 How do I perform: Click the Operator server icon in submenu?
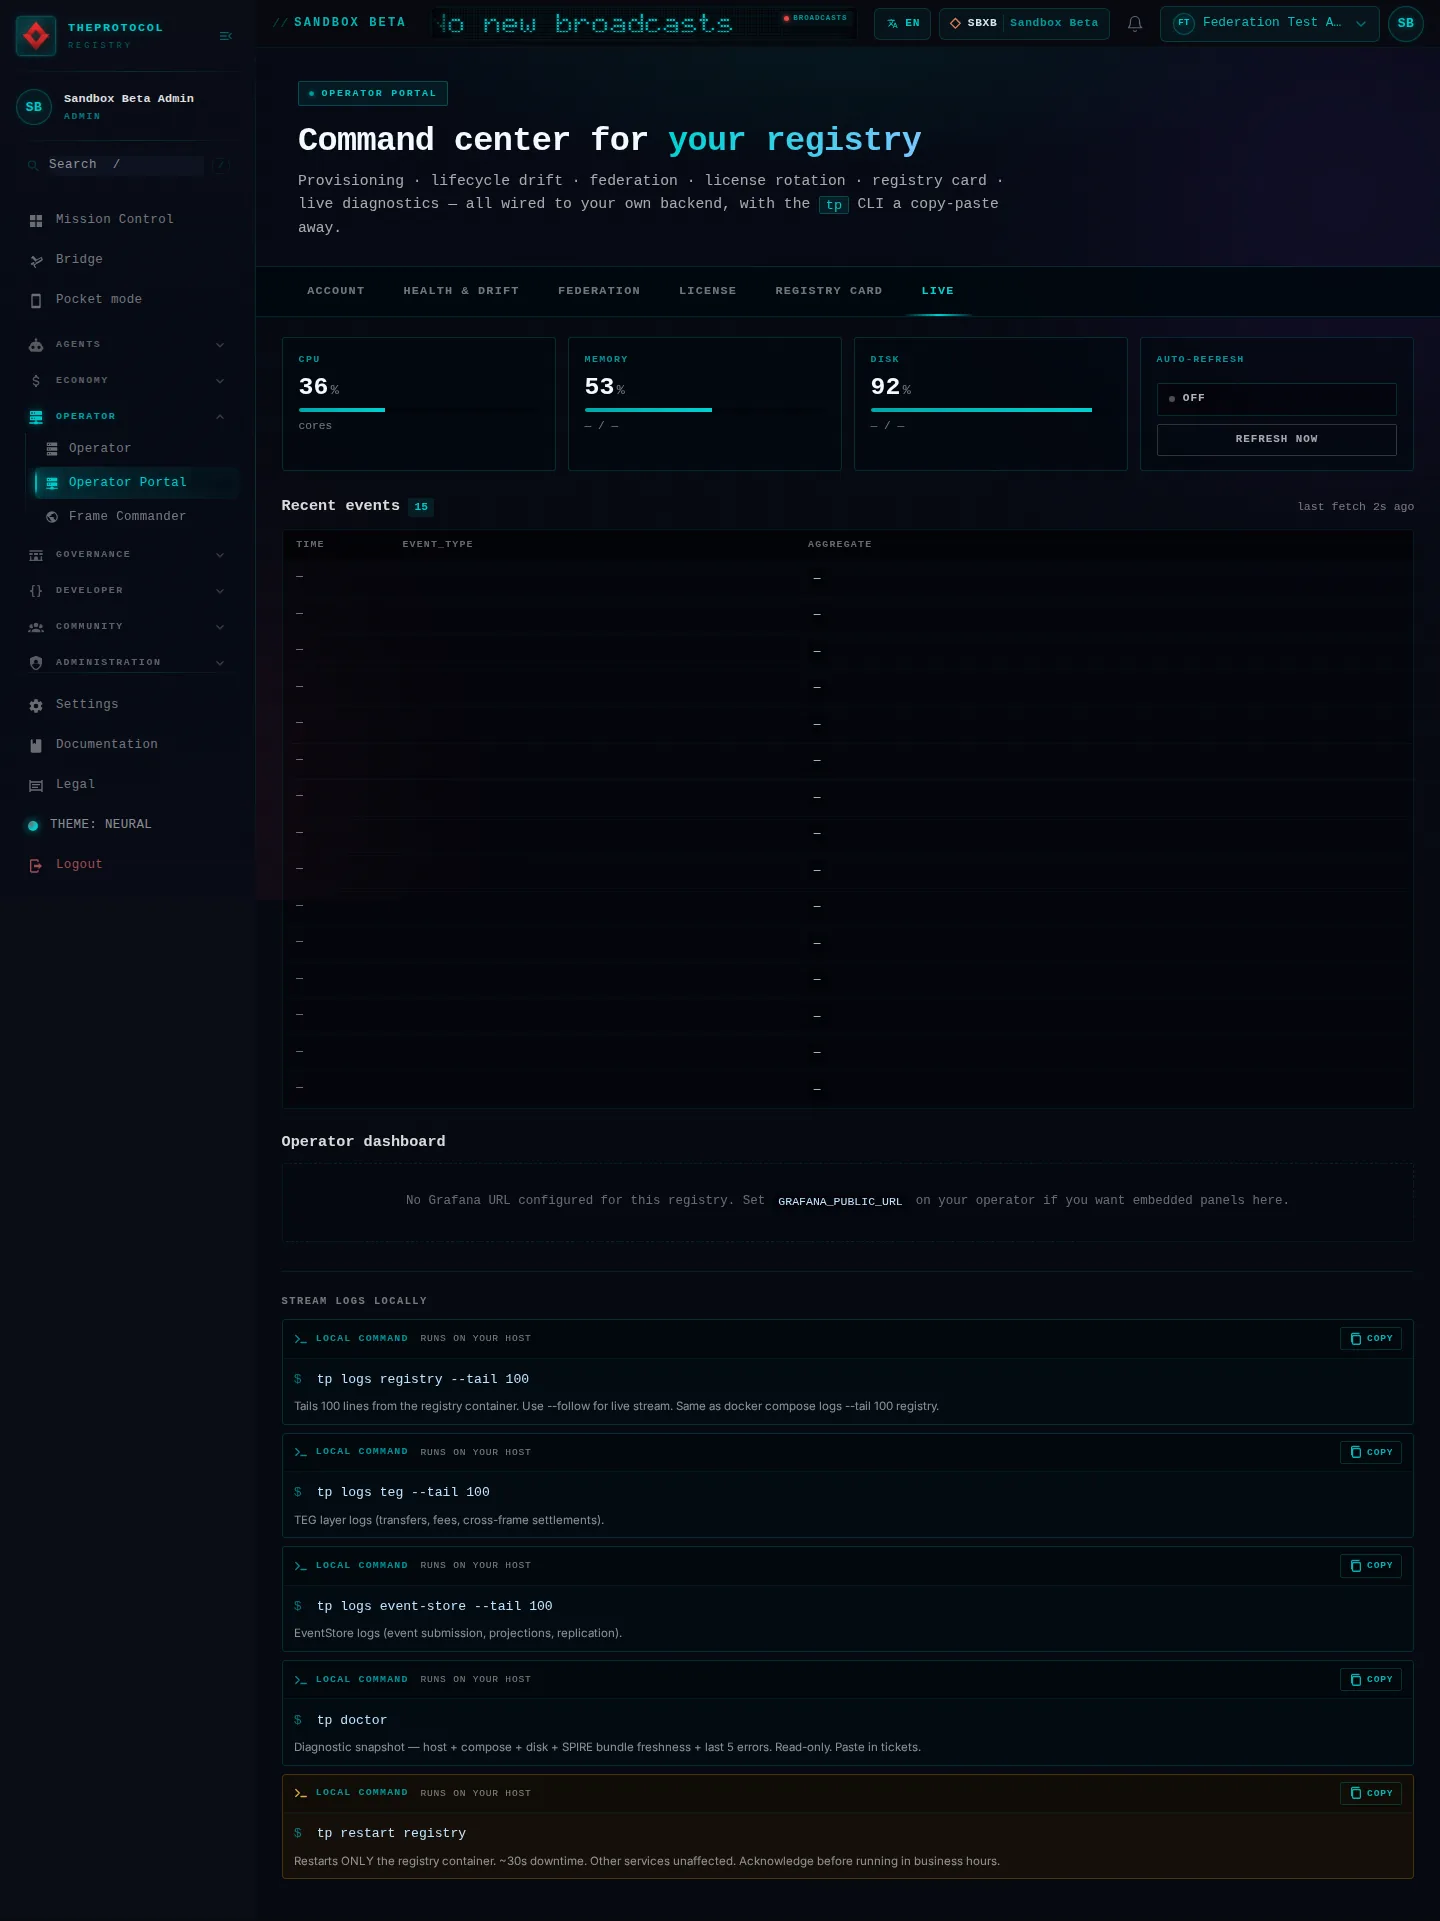52,449
